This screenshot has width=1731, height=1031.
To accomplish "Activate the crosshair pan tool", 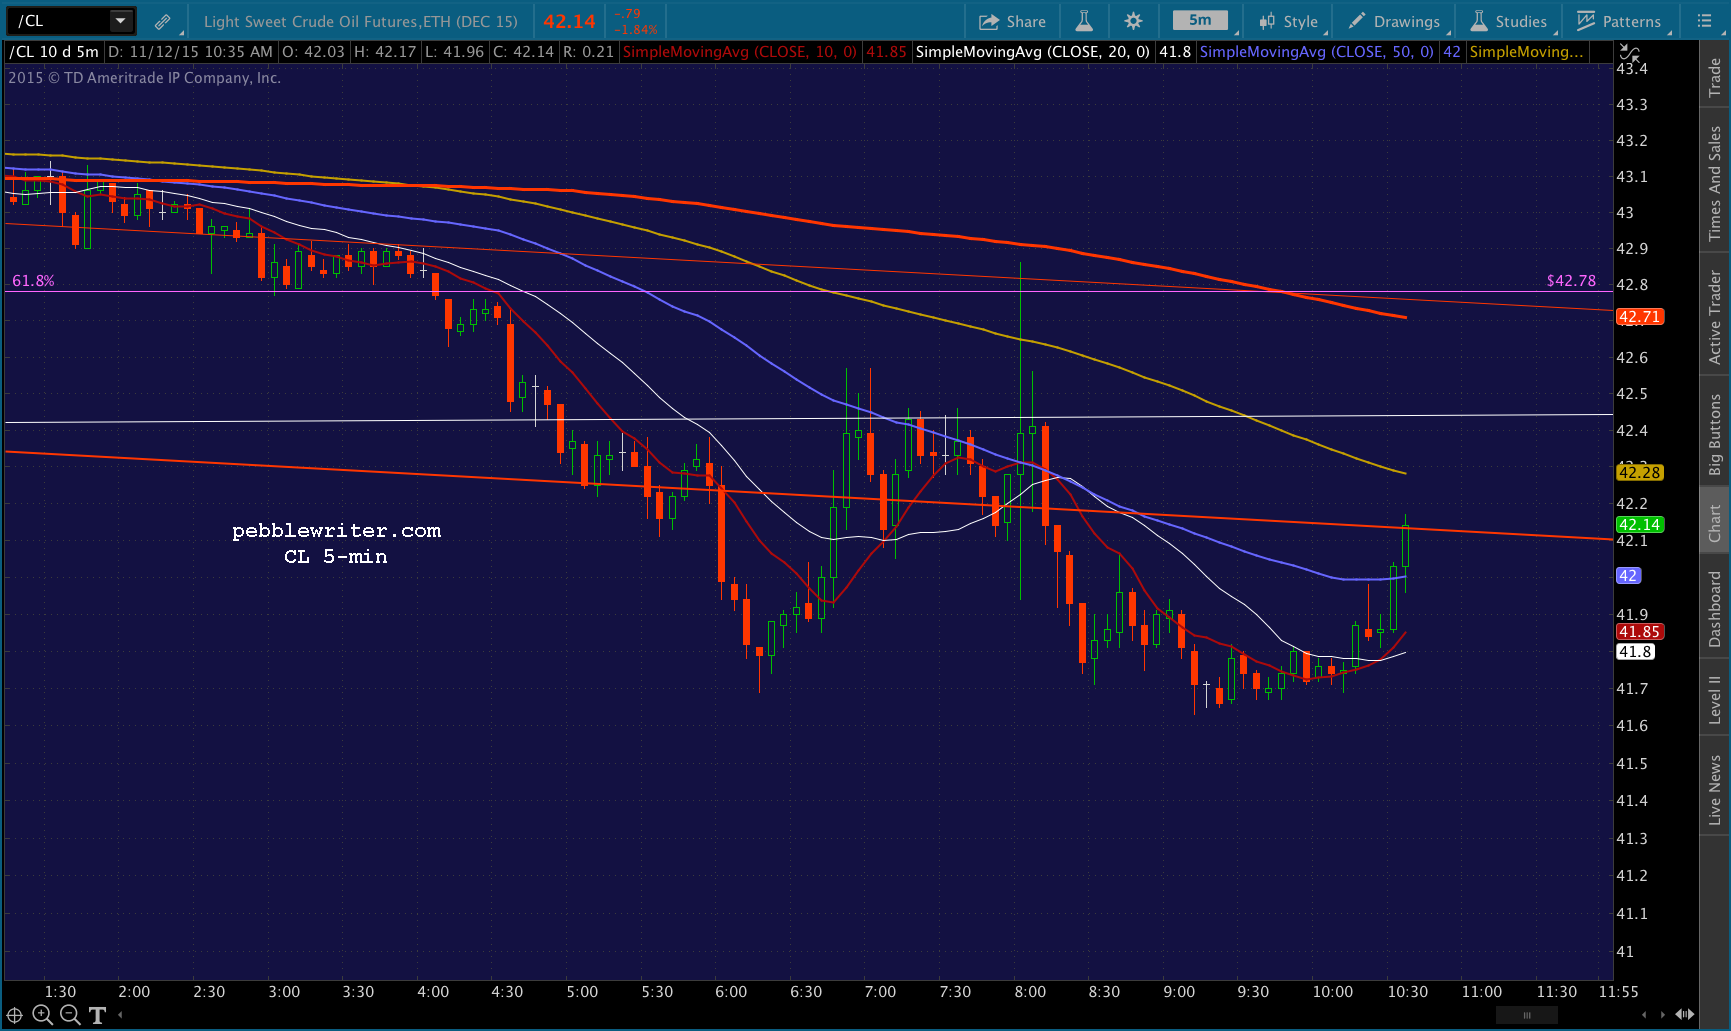I will (15, 1015).
